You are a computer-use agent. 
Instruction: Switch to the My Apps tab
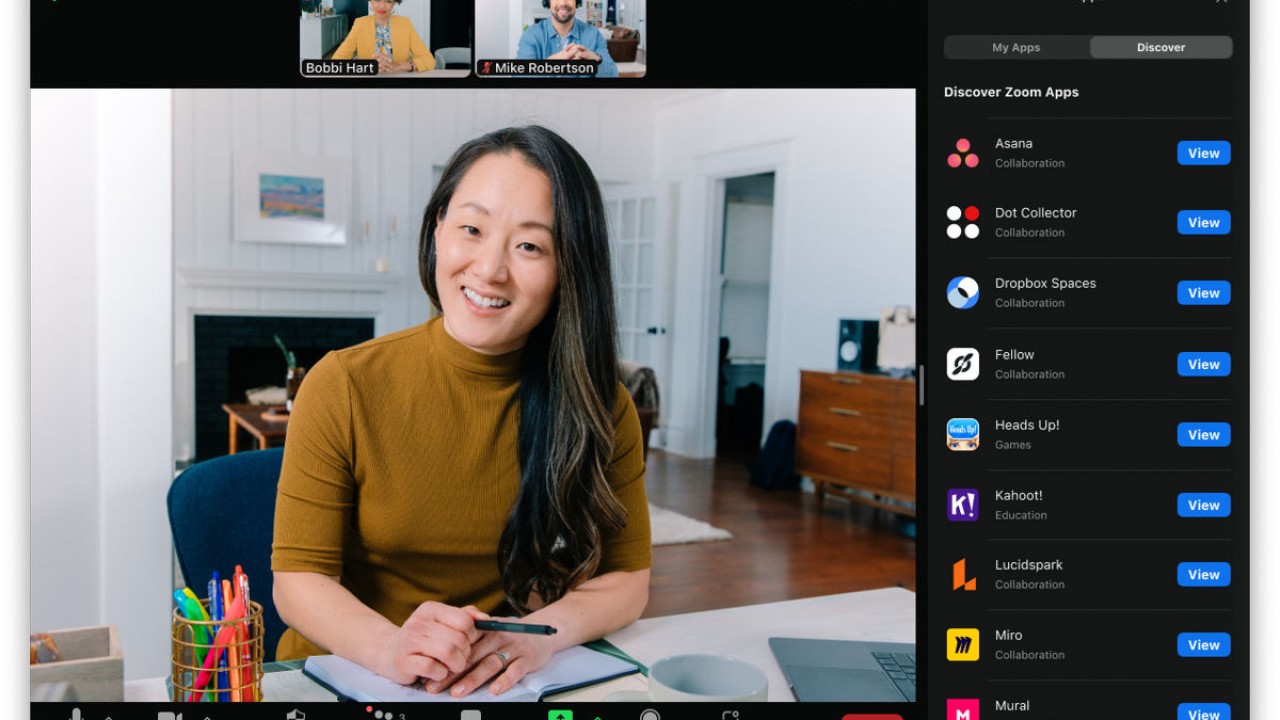pos(1016,47)
